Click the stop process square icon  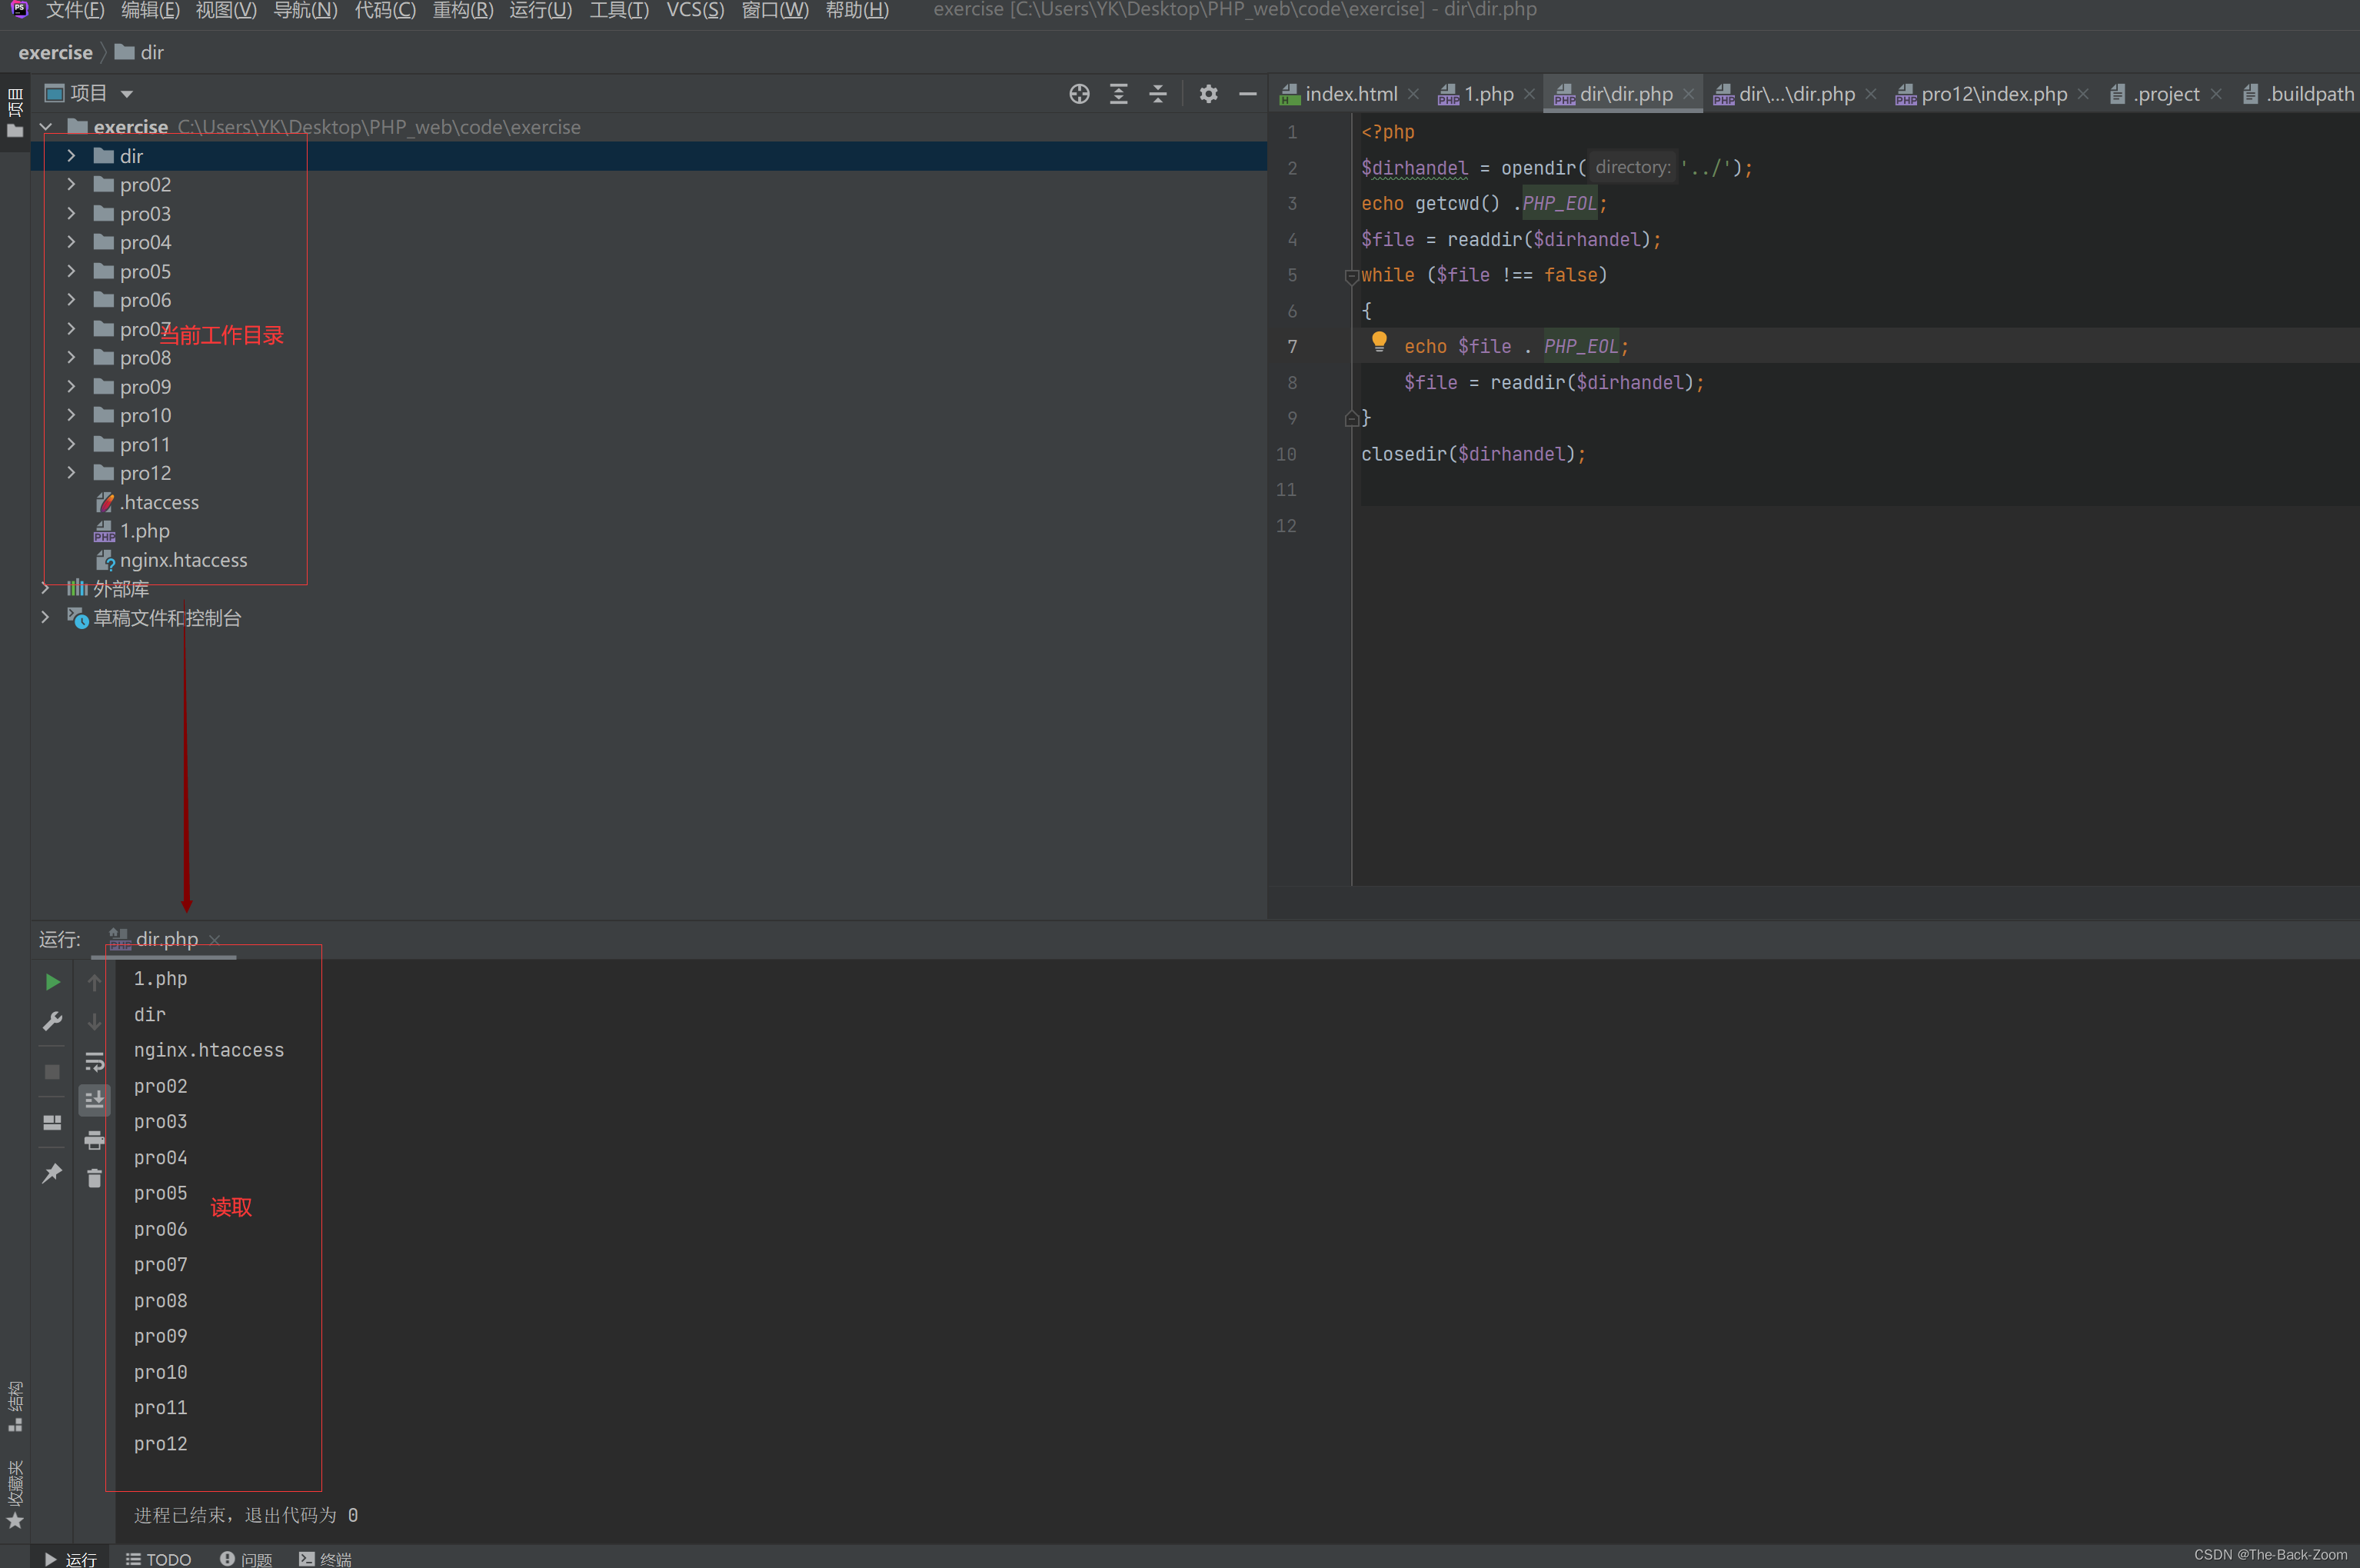click(53, 1072)
